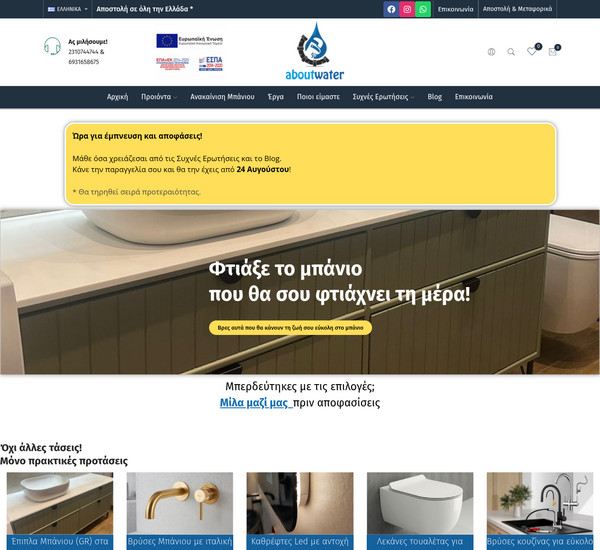The width and height of the screenshot is (600, 550).
Task: Open Καθρέφτες Led category thumbnail
Action: pyautogui.click(x=300, y=503)
